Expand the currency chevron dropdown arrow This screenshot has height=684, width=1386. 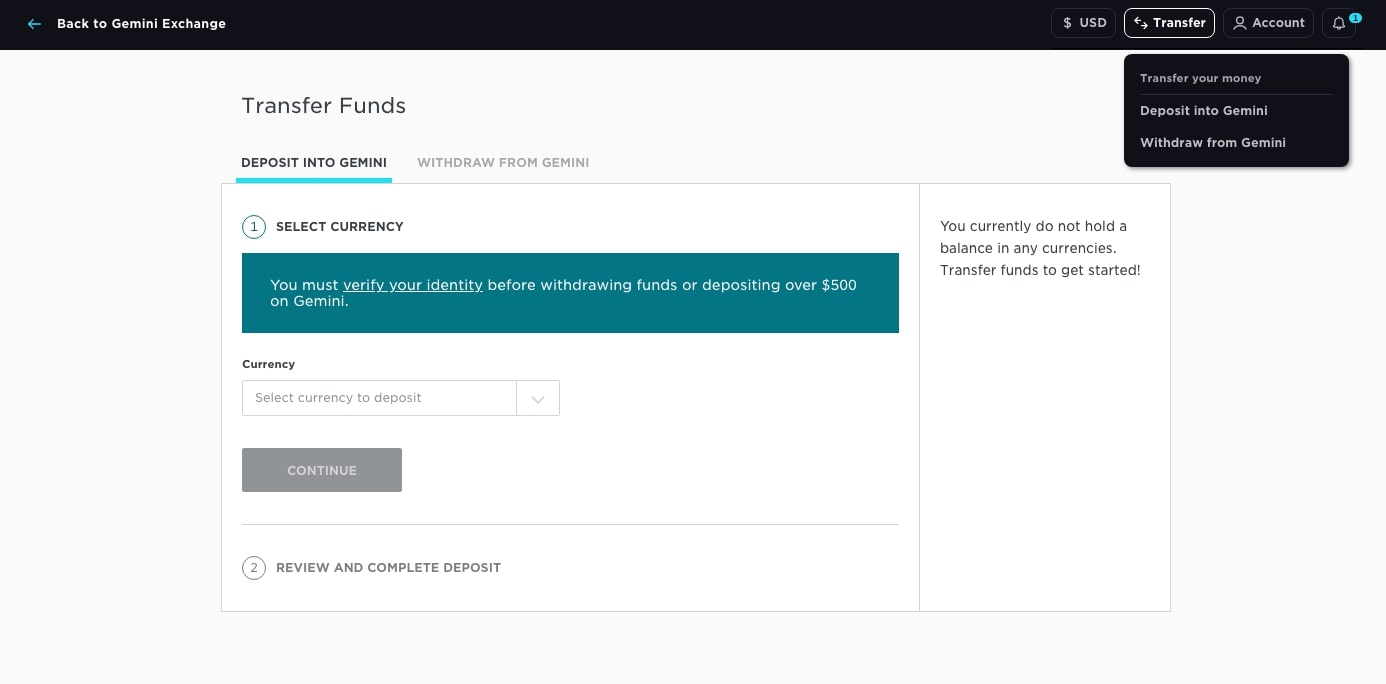point(538,399)
